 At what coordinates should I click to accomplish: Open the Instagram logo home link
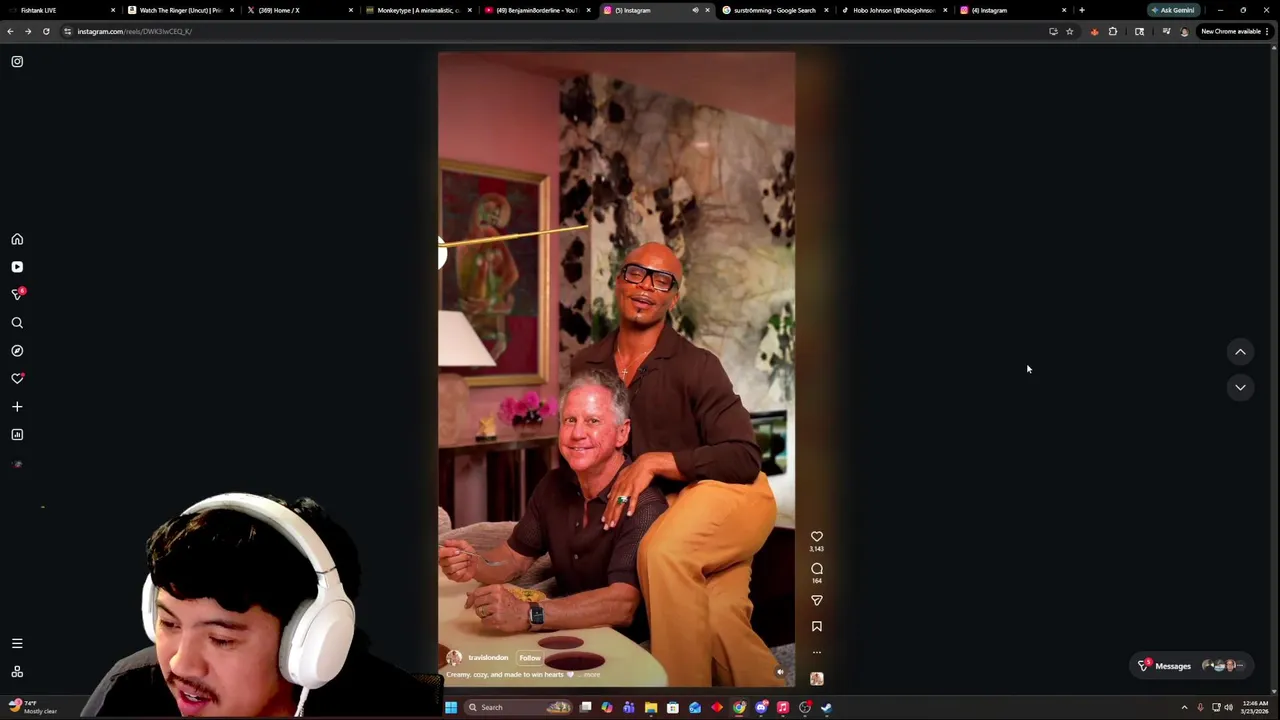coord(17,62)
